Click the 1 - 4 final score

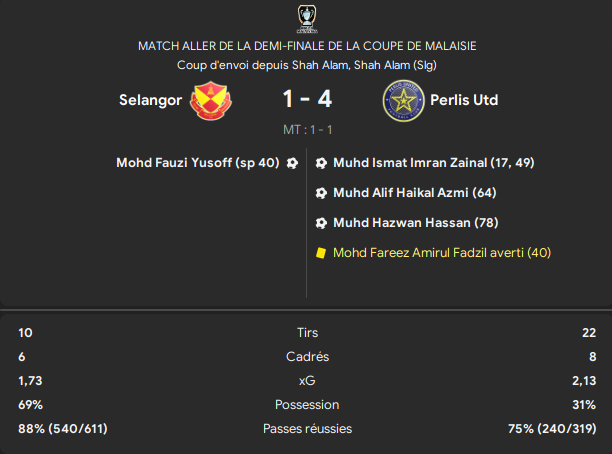click(x=307, y=99)
